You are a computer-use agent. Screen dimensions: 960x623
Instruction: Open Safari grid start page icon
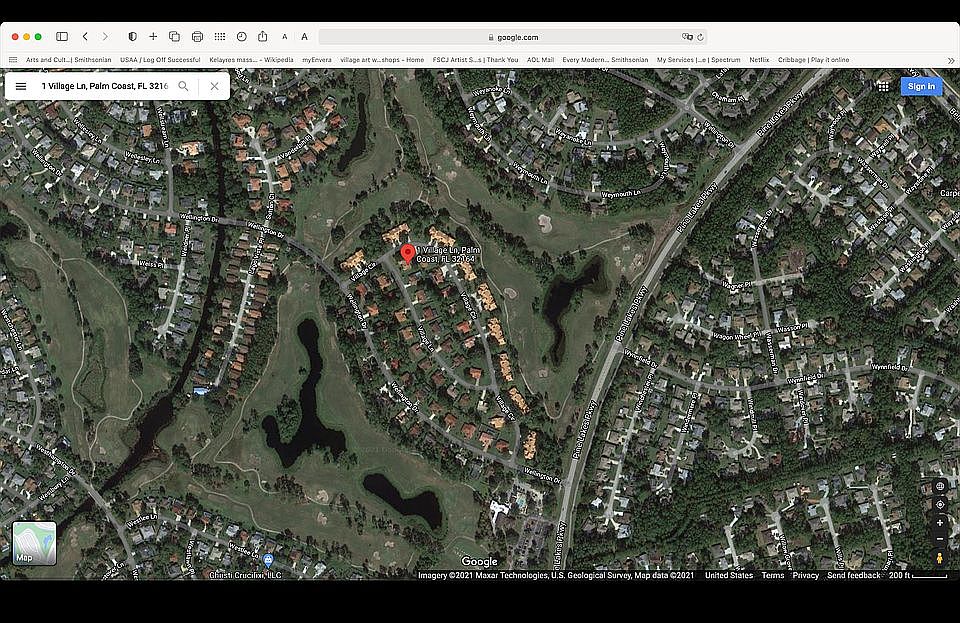[x=220, y=37]
